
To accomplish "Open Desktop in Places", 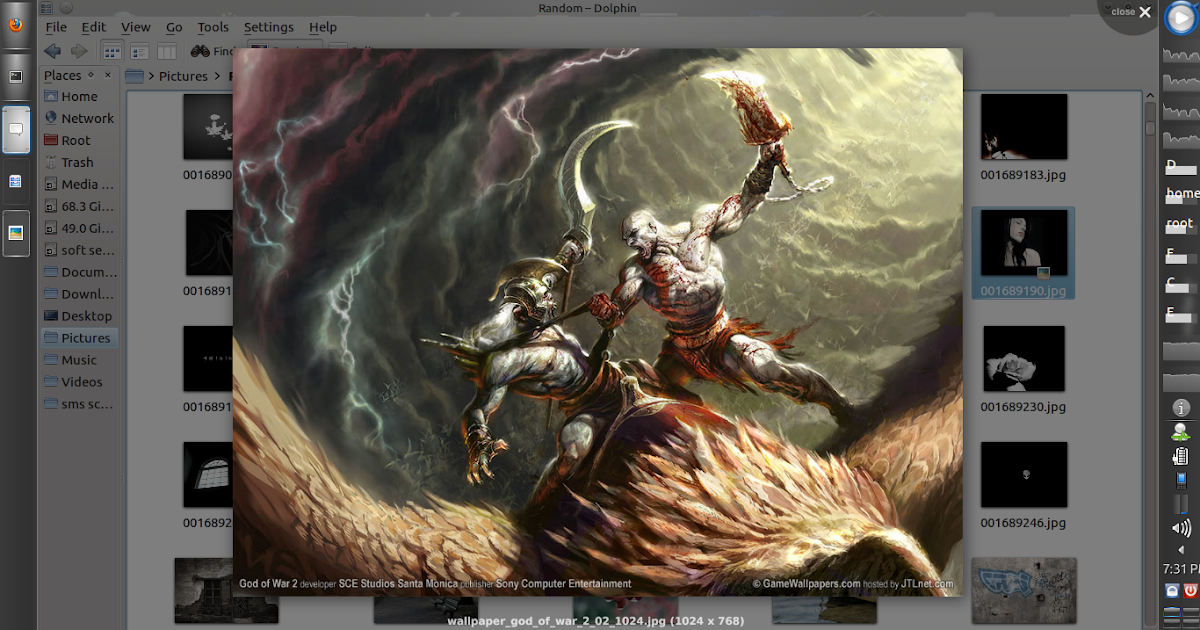I will click(79, 316).
